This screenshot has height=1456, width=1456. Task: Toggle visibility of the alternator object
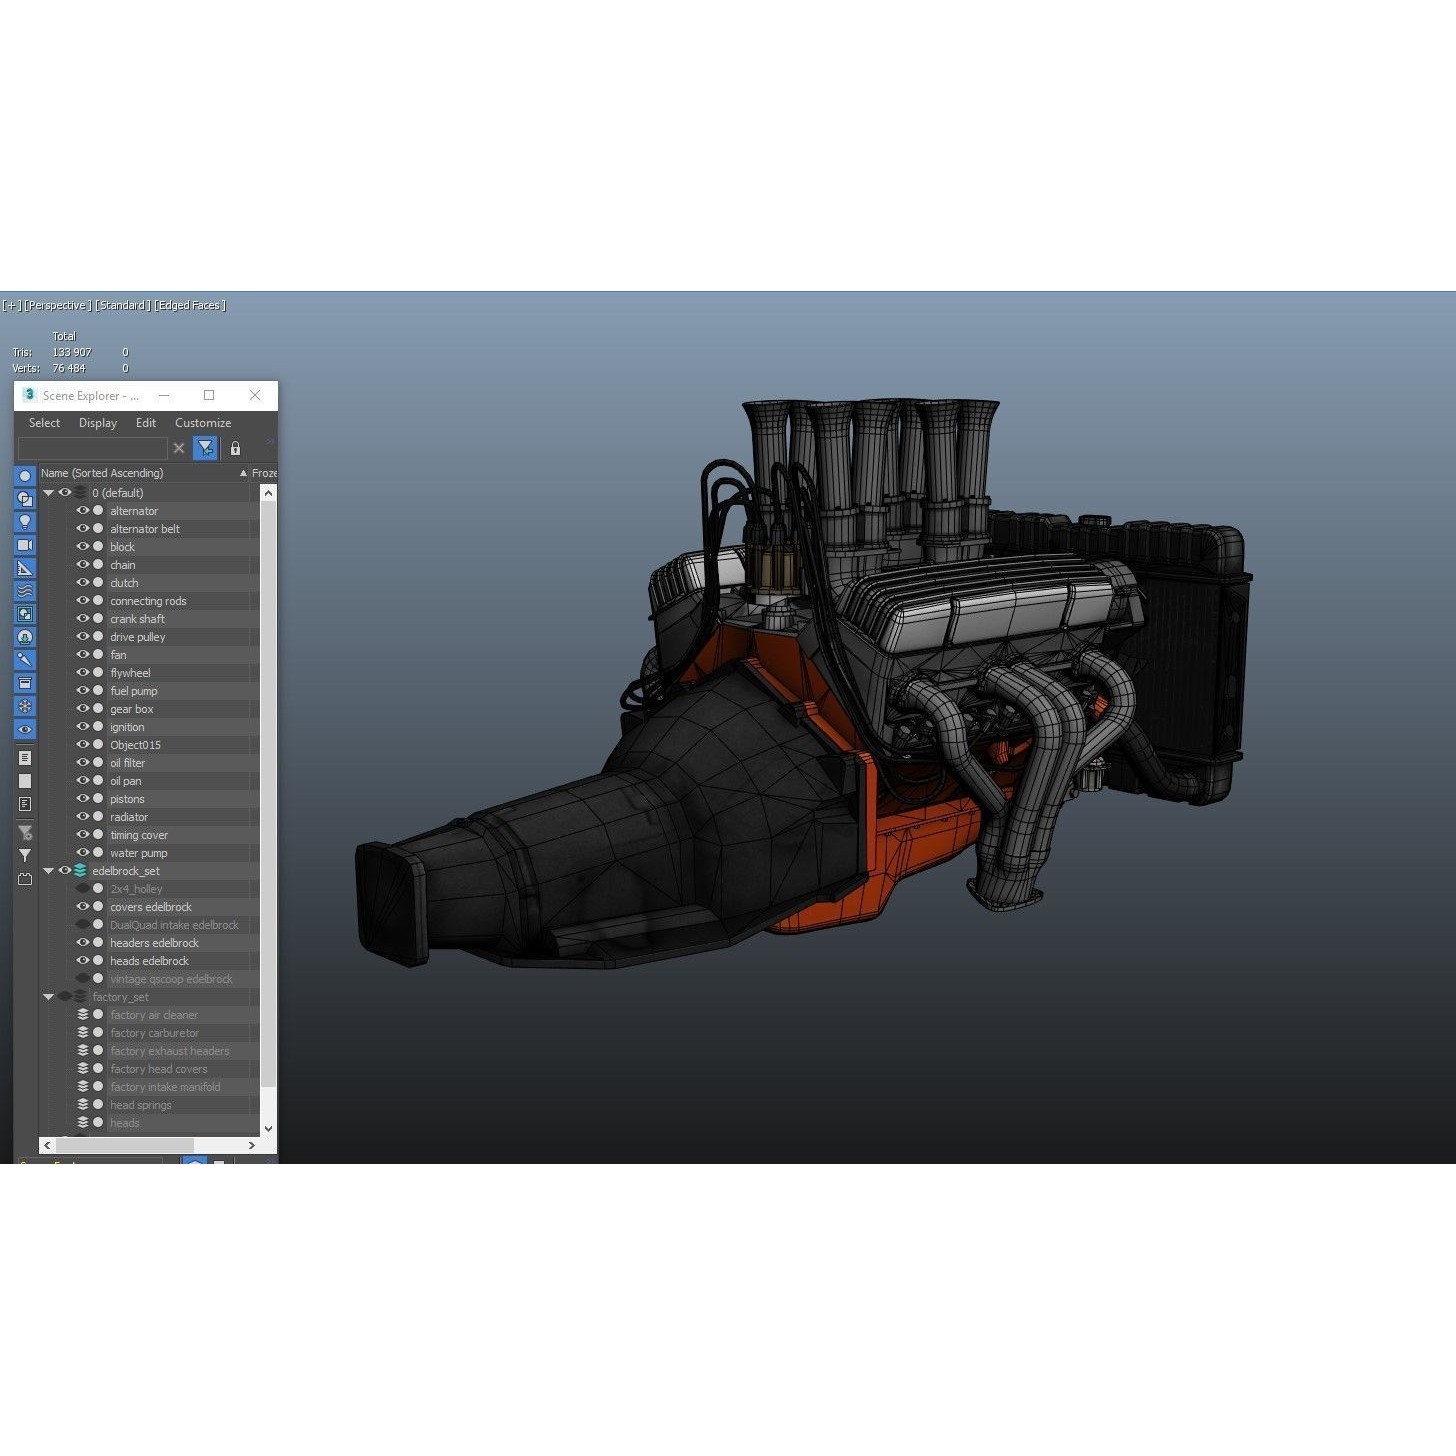tap(83, 511)
